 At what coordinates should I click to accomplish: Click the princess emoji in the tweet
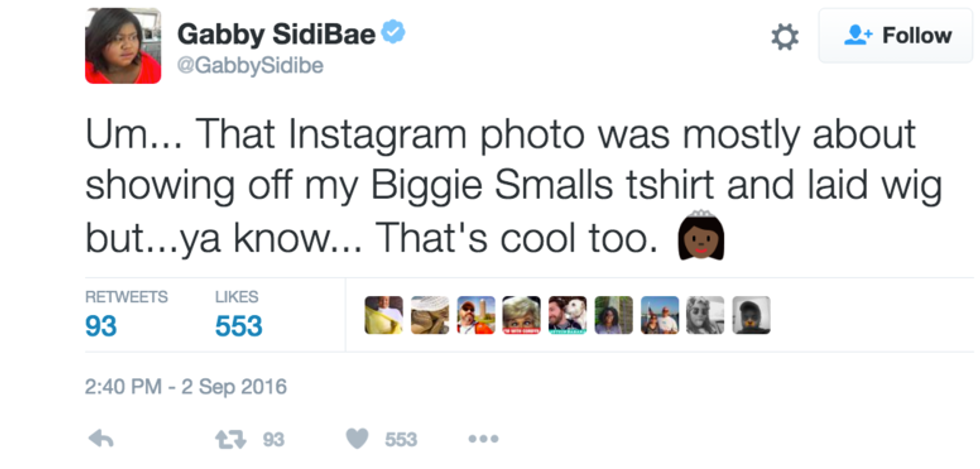[x=701, y=239]
